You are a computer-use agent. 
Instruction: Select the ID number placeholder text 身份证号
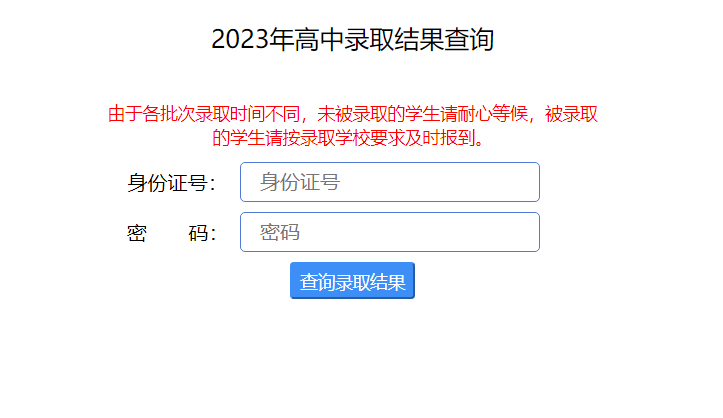click(x=300, y=182)
